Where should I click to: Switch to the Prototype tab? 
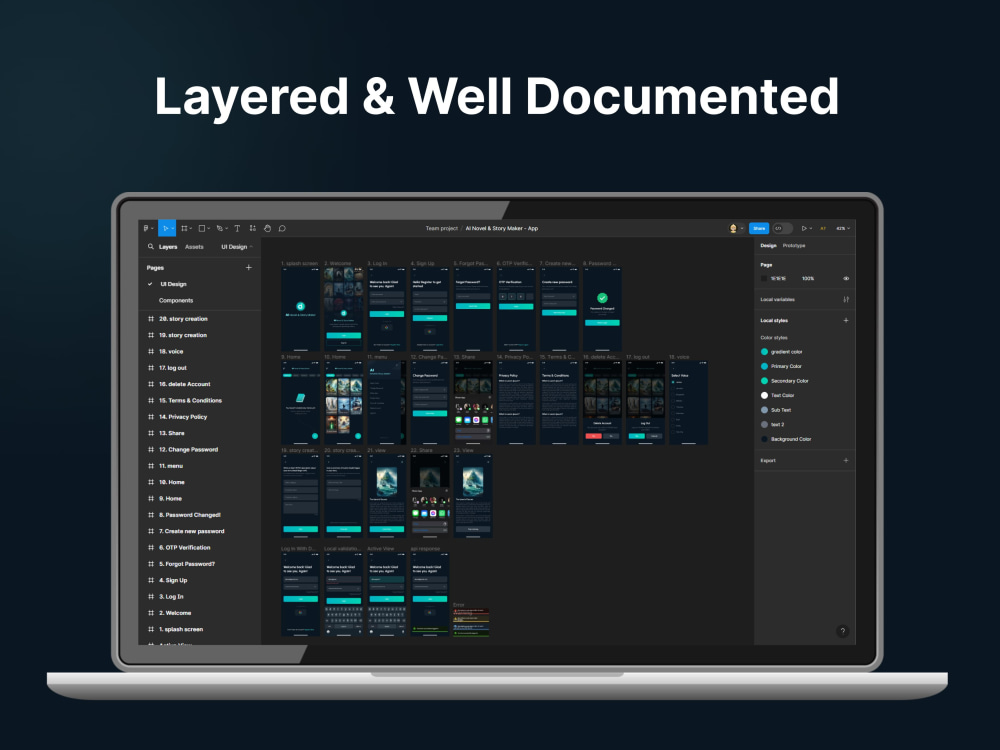[794, 246]
